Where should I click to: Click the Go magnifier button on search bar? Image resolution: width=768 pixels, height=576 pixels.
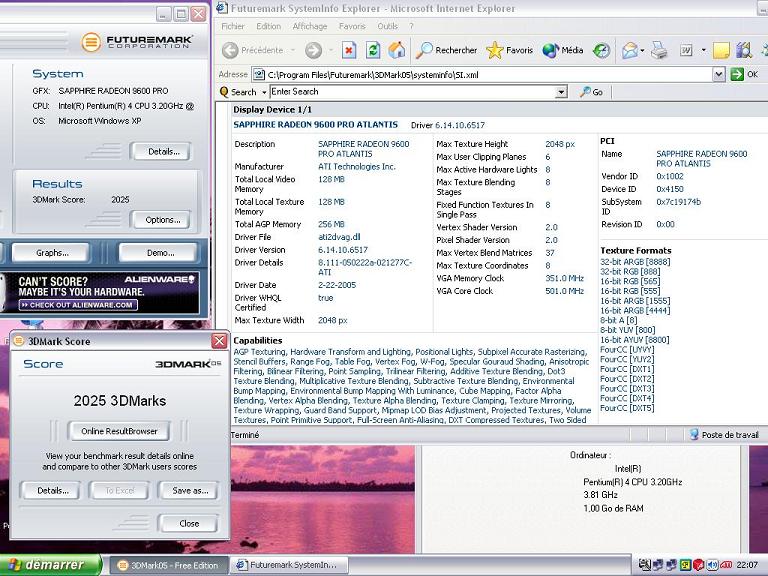[x=591, y=92]
